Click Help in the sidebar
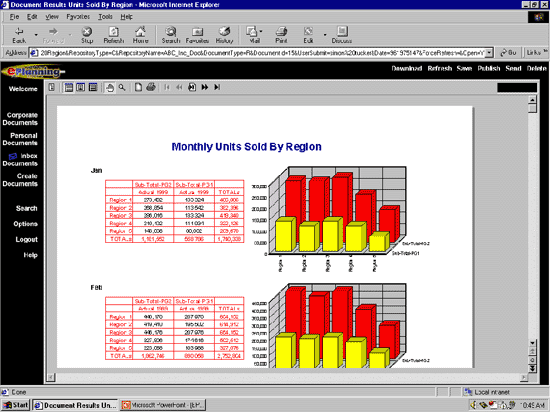 coord(31,255)
